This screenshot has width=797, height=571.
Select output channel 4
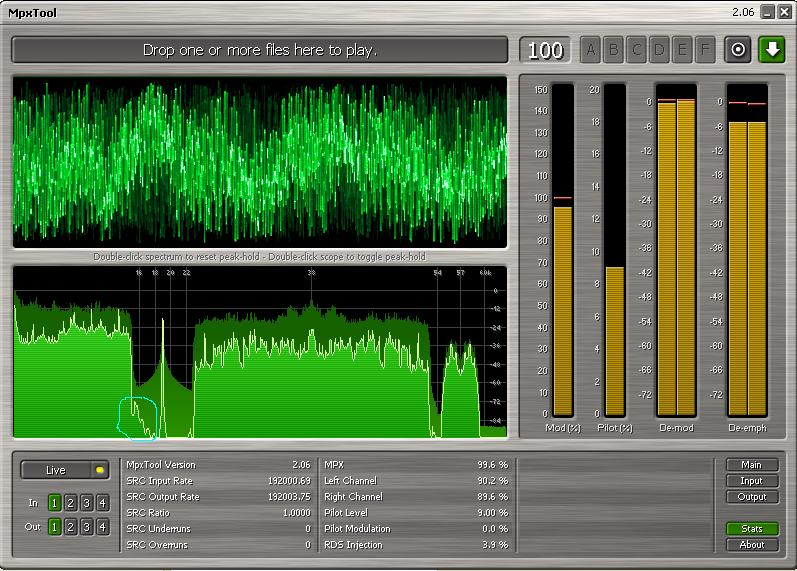click(x=102, y=527)
